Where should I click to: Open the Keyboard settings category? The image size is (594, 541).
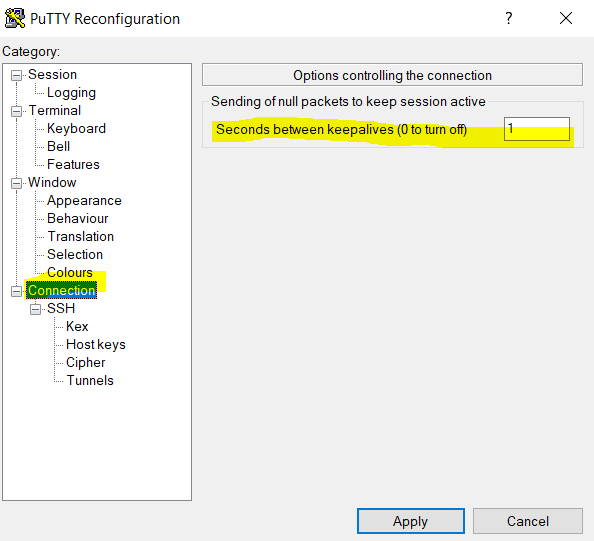coord(76,129)
